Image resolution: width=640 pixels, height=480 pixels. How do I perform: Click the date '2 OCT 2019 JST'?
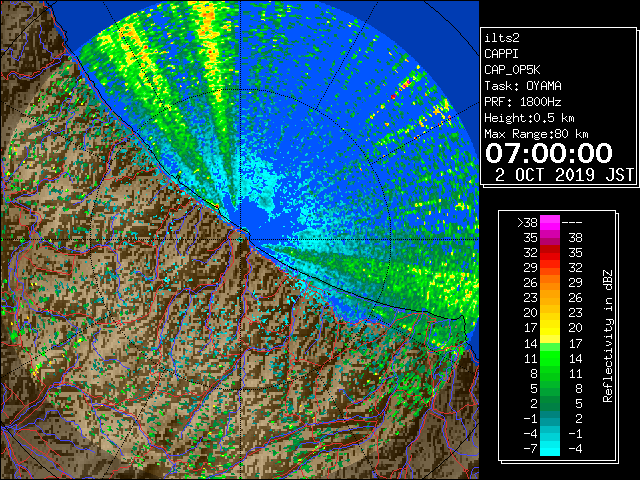coord(564,175)
